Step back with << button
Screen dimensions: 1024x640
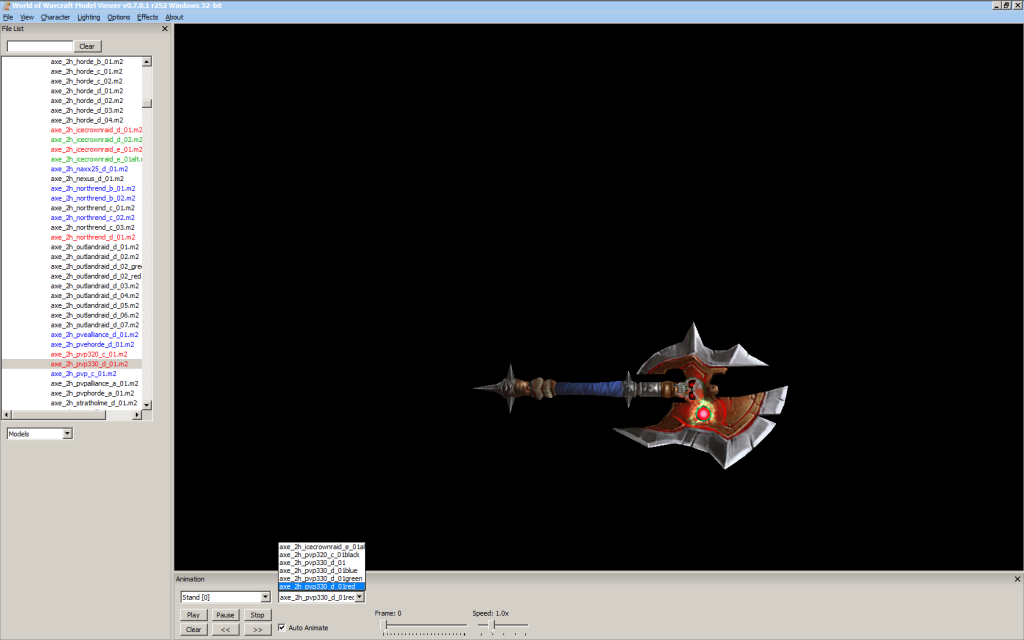pyautogui.click(x=225, y=630)
